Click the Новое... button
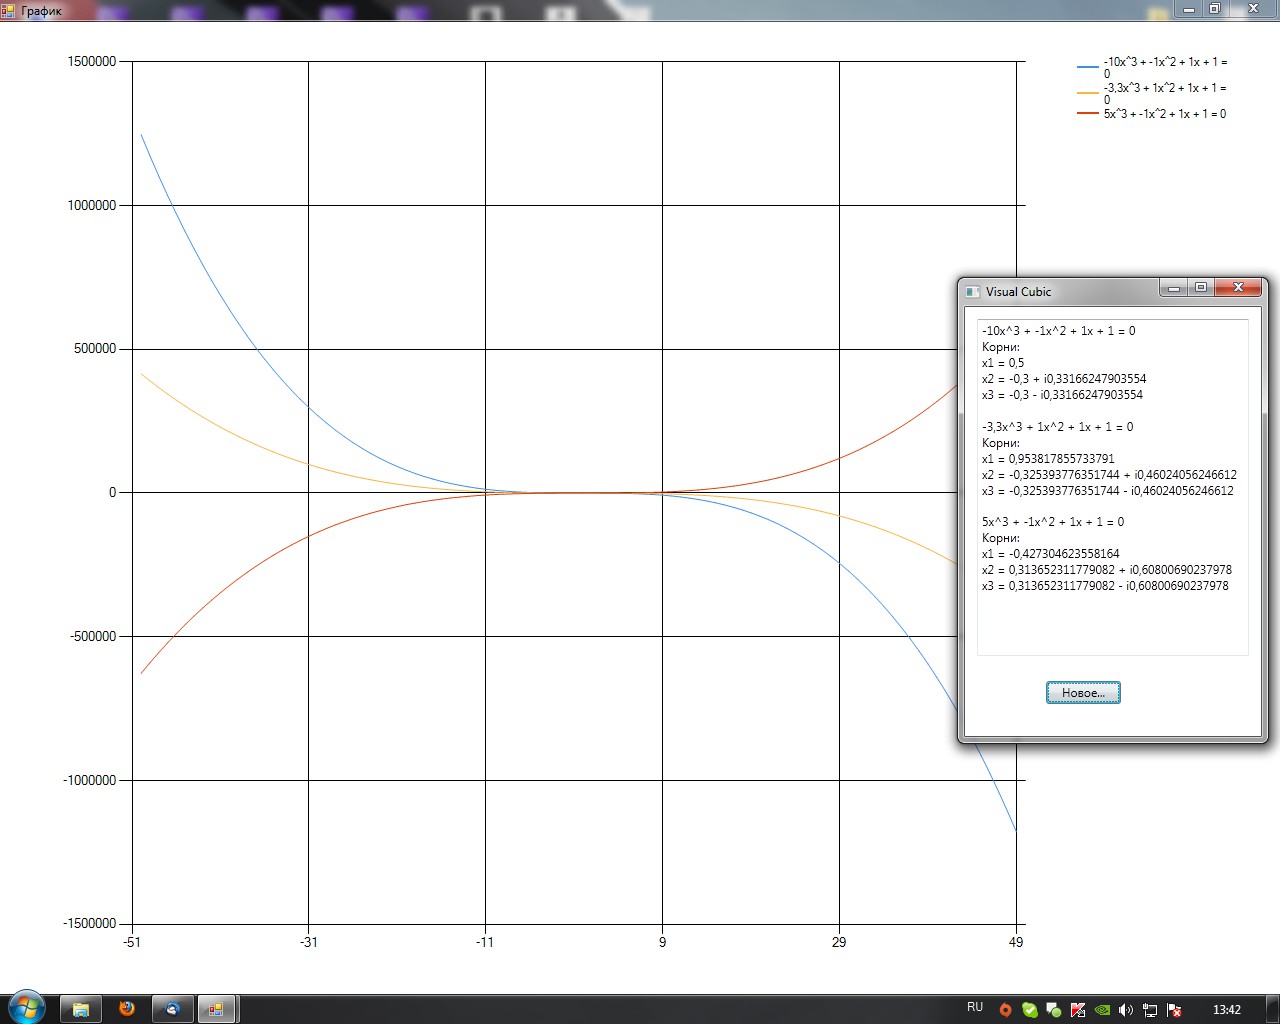This screenshot has width=1280, height=1024. [1083, 693]
